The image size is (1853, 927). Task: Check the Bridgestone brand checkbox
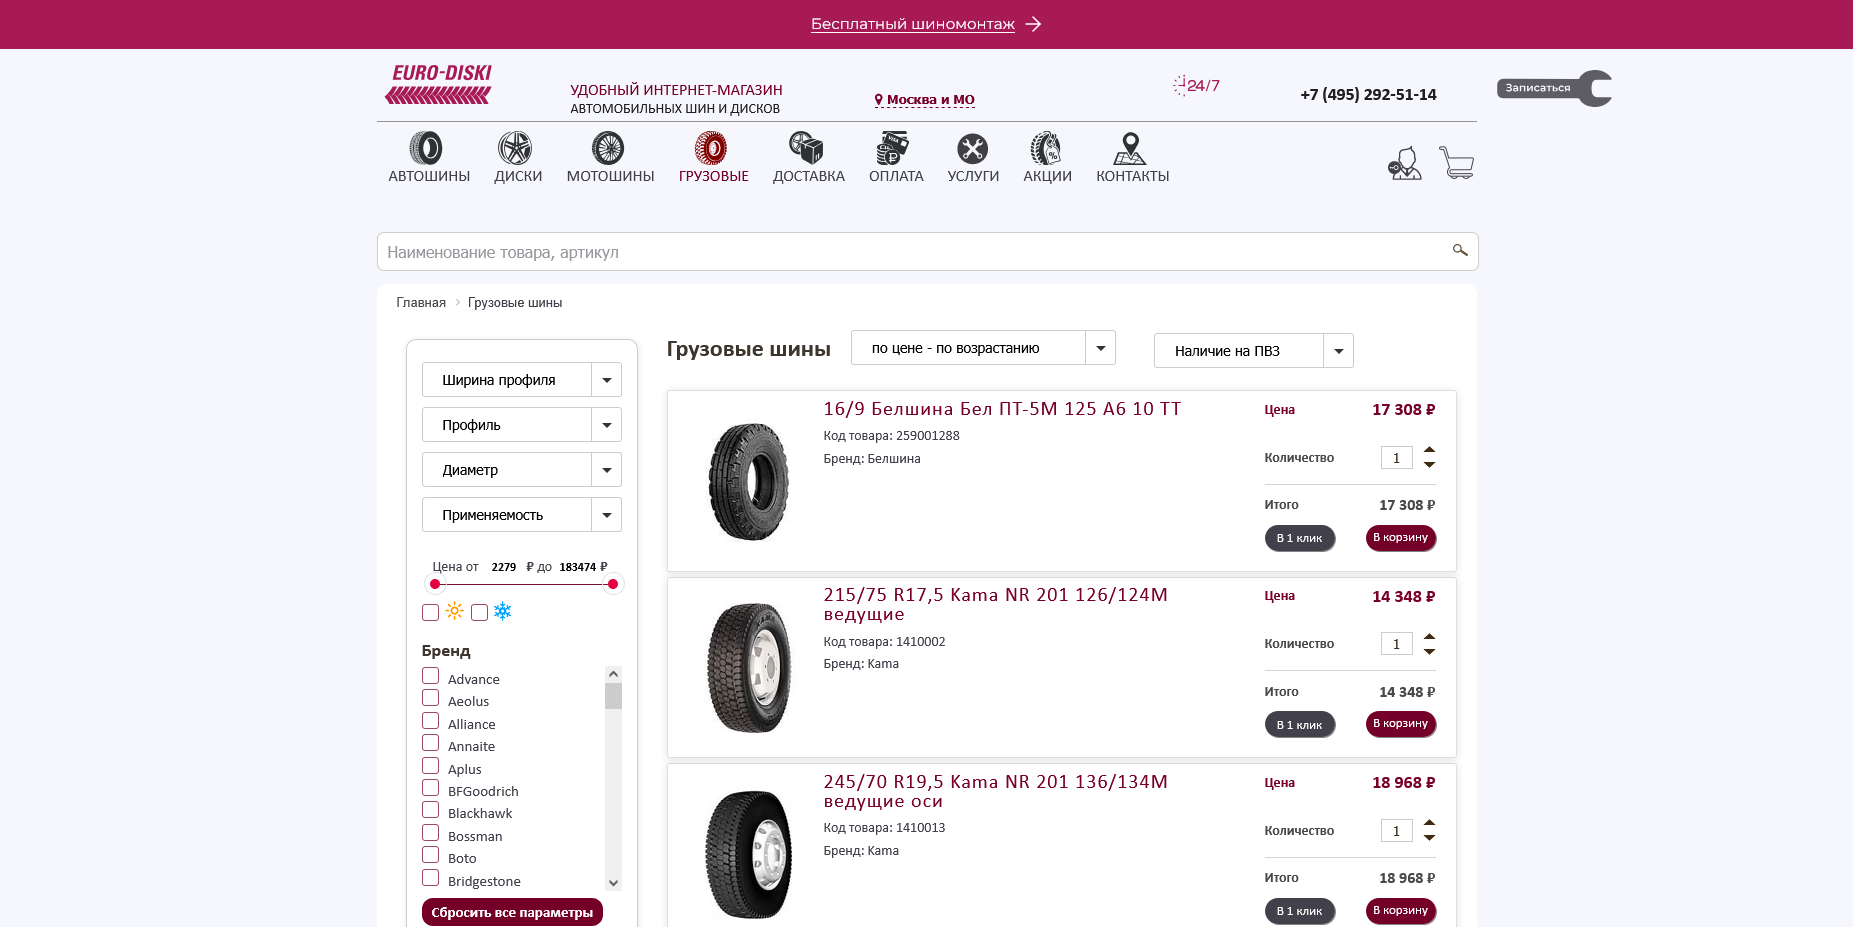tap(431, 878)
